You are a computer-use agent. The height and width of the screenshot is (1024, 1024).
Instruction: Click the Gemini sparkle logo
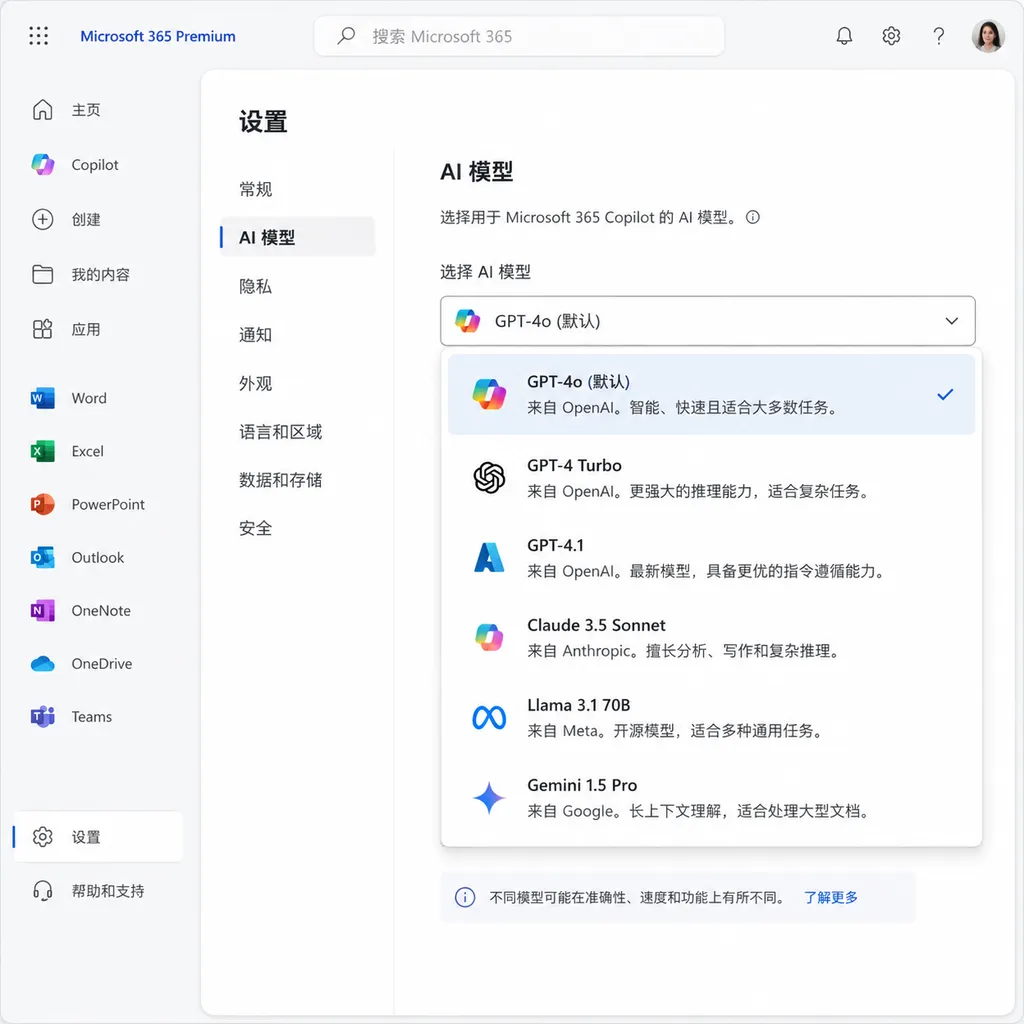click(x=489, y=797)
